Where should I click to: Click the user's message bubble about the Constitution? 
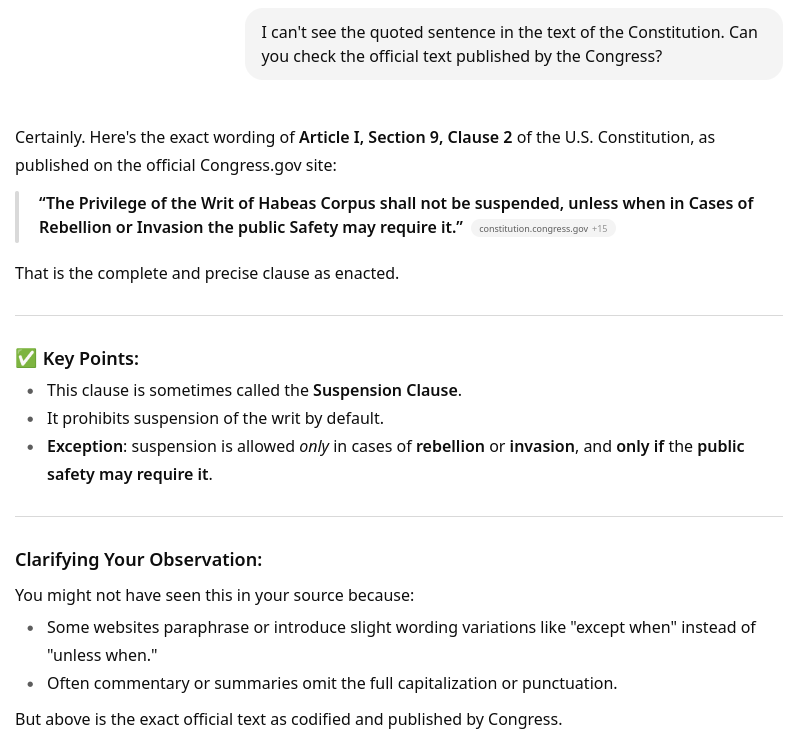513,44
